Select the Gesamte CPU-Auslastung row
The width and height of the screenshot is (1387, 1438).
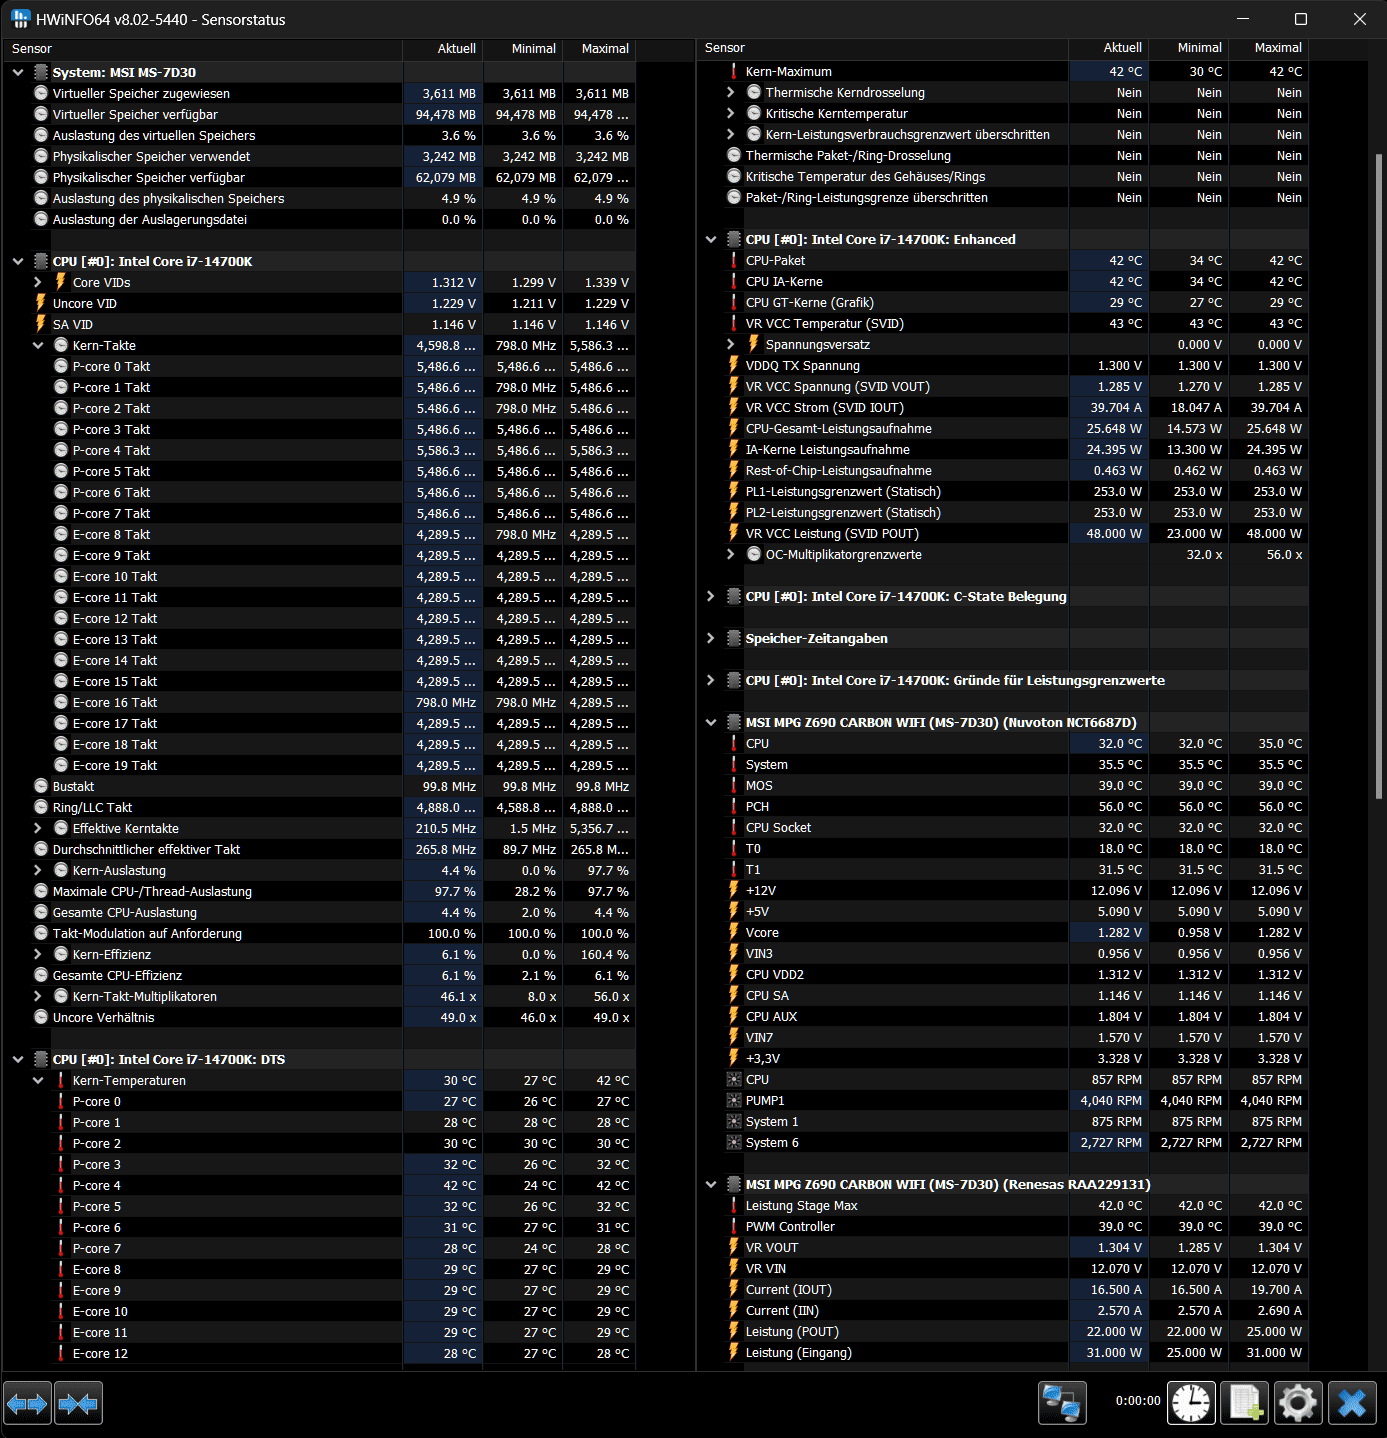320,912
